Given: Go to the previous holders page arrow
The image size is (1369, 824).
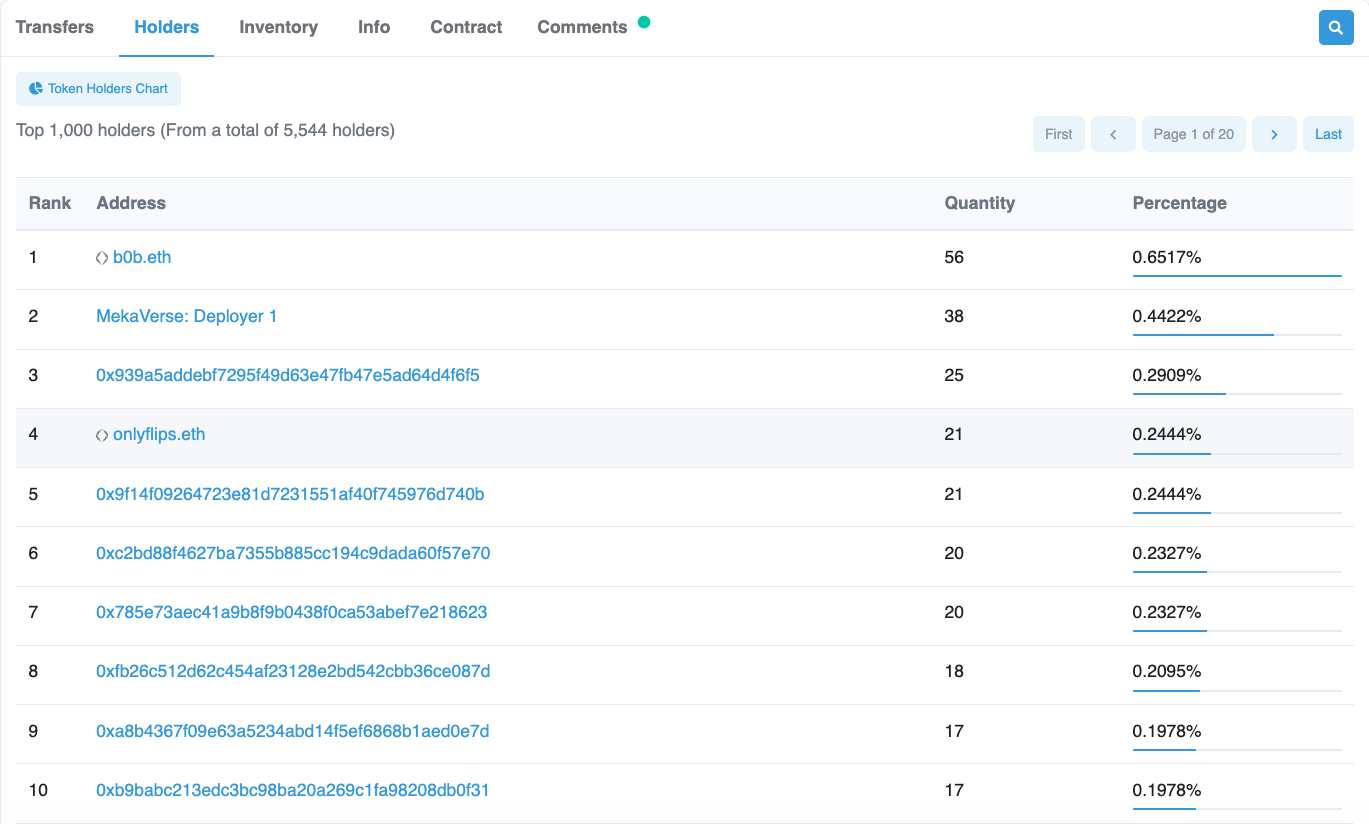Looking at the screenshot, I should point(1113,134).
